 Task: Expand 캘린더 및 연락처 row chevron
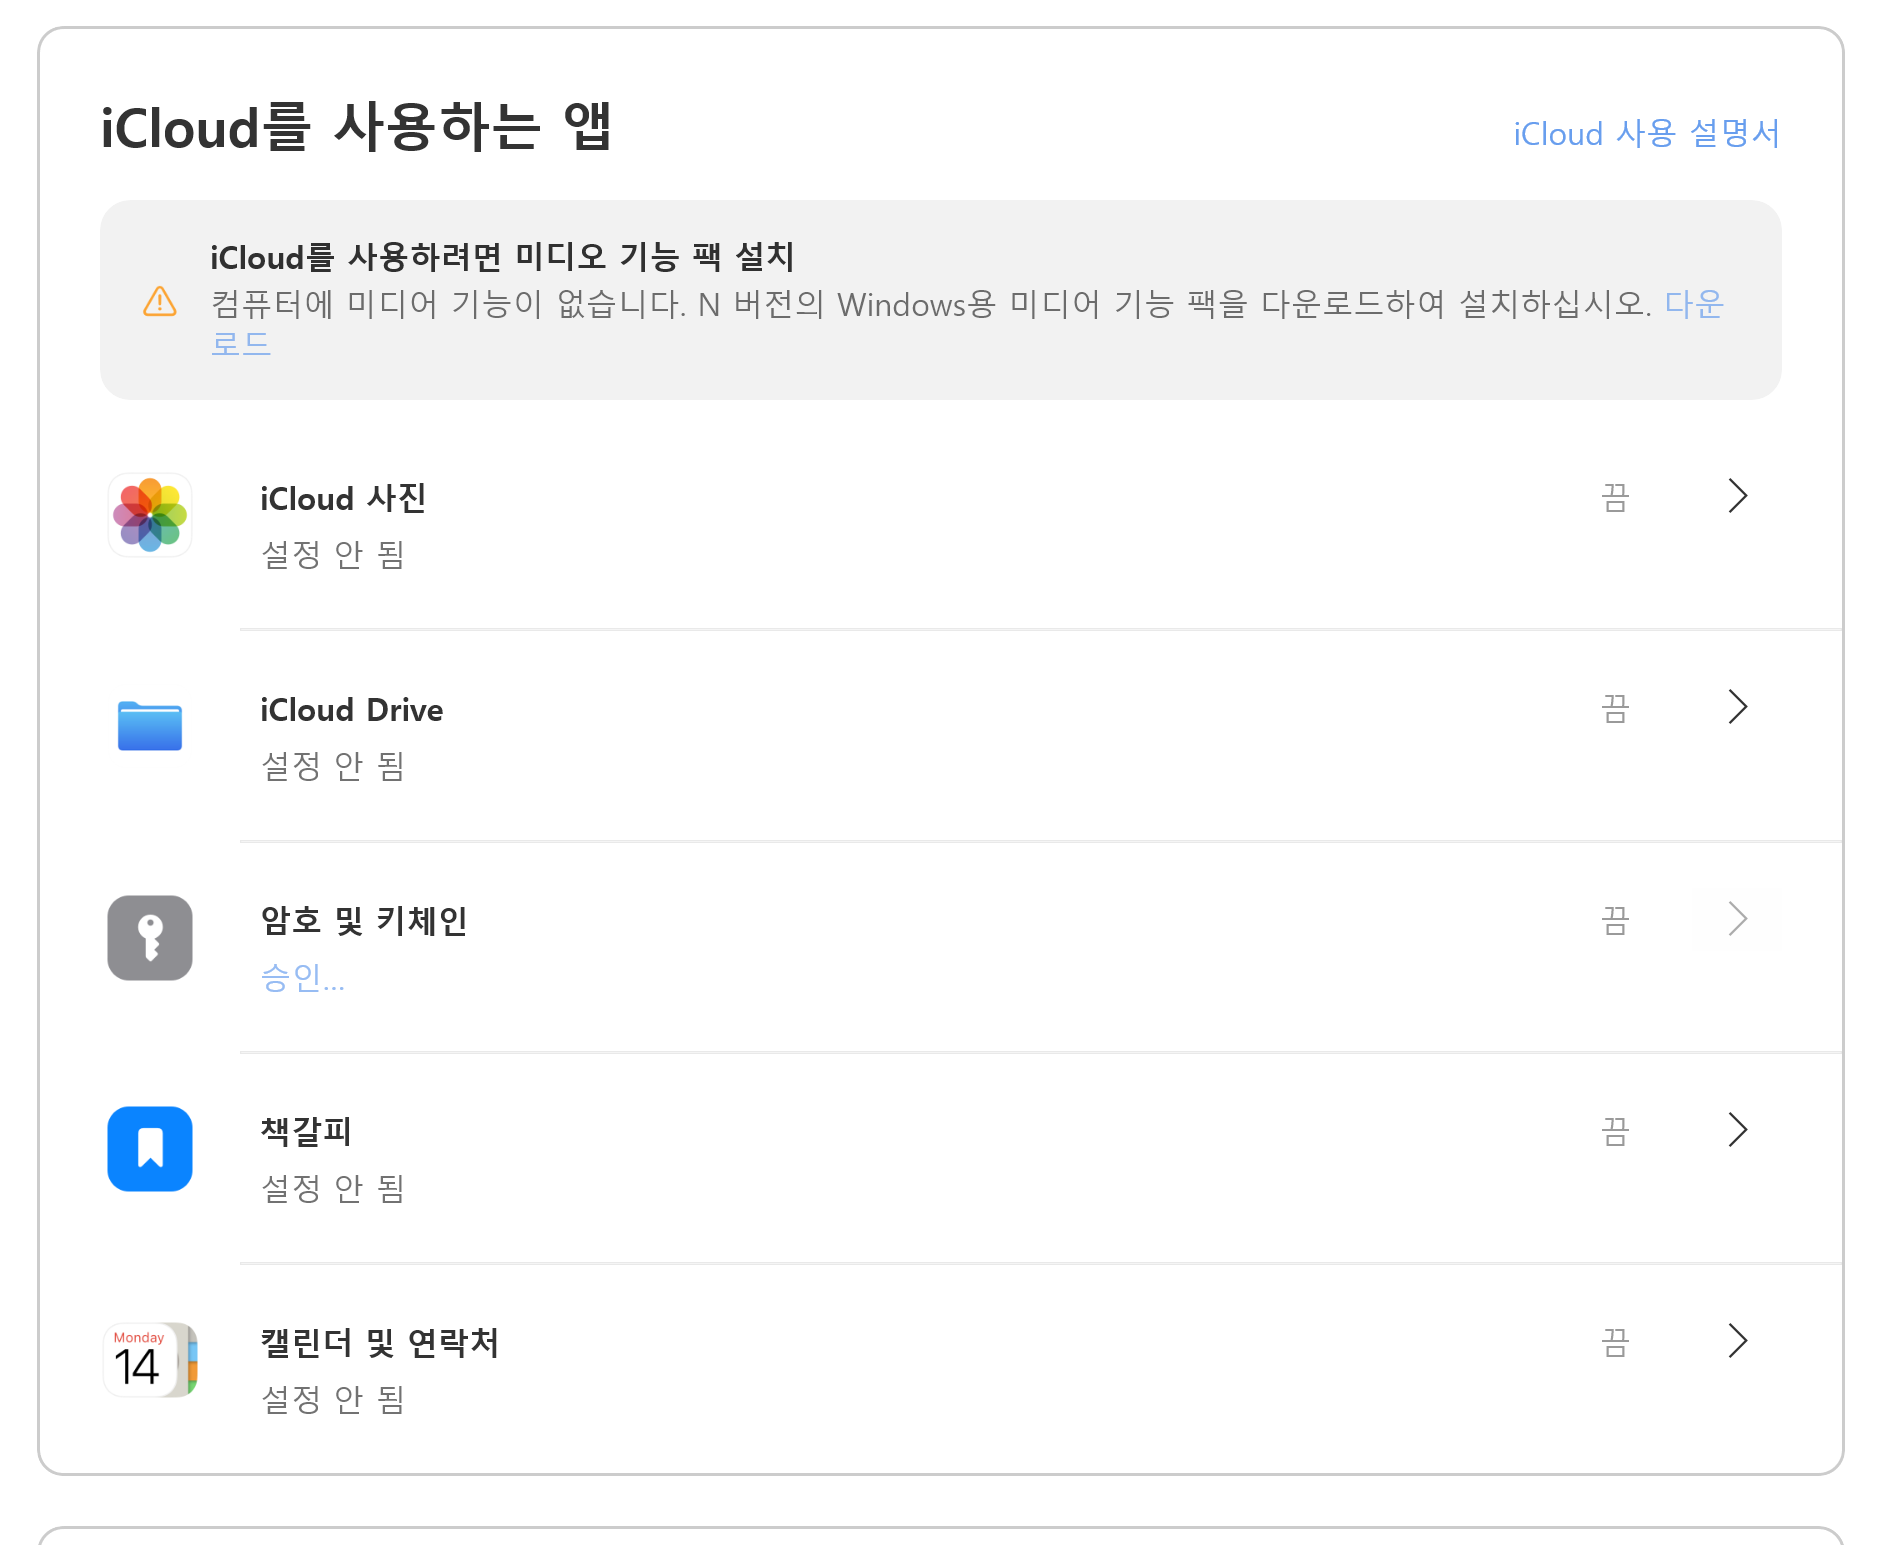(x=1738, y=1341)
